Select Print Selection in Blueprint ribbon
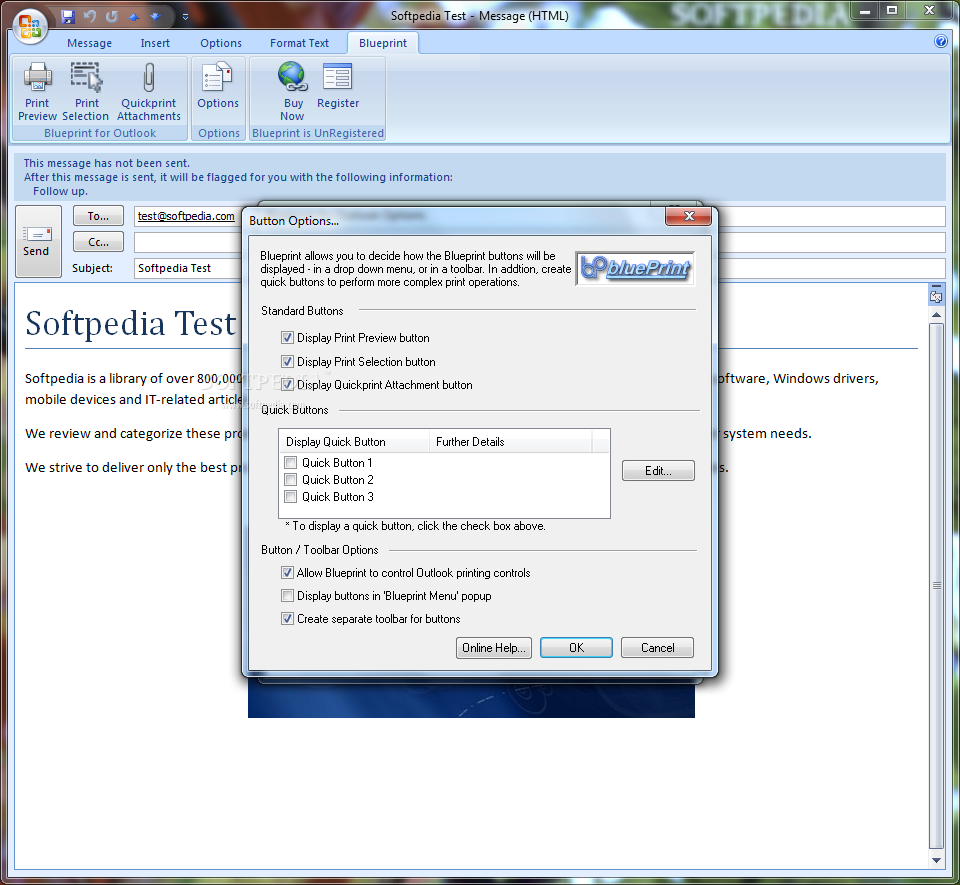 tap(86, 92)
